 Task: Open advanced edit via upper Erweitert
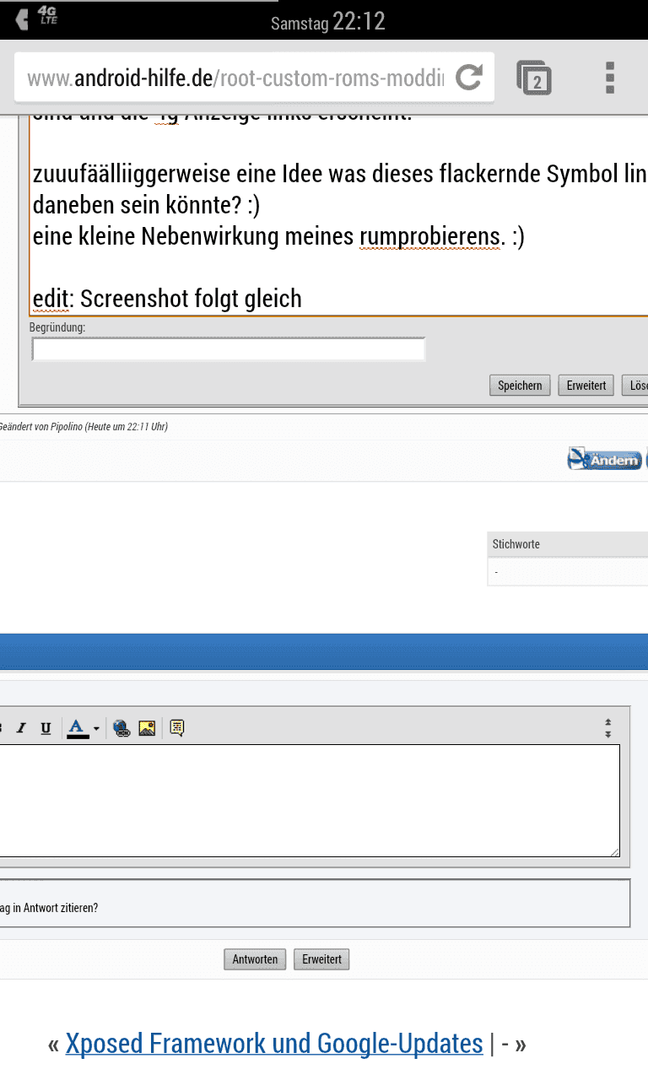(x=586, y=386)
